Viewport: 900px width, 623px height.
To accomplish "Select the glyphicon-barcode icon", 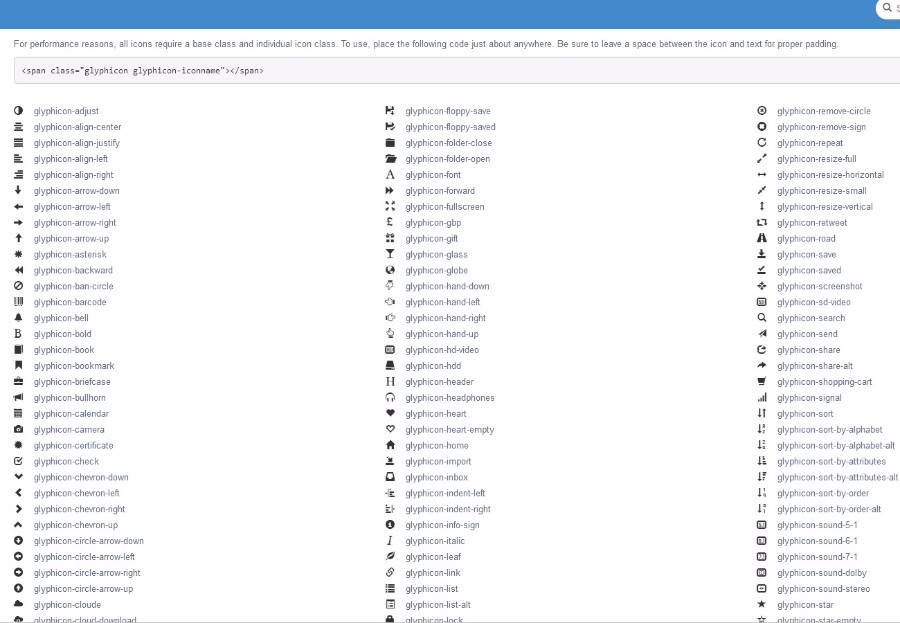I will coord(18,301).
